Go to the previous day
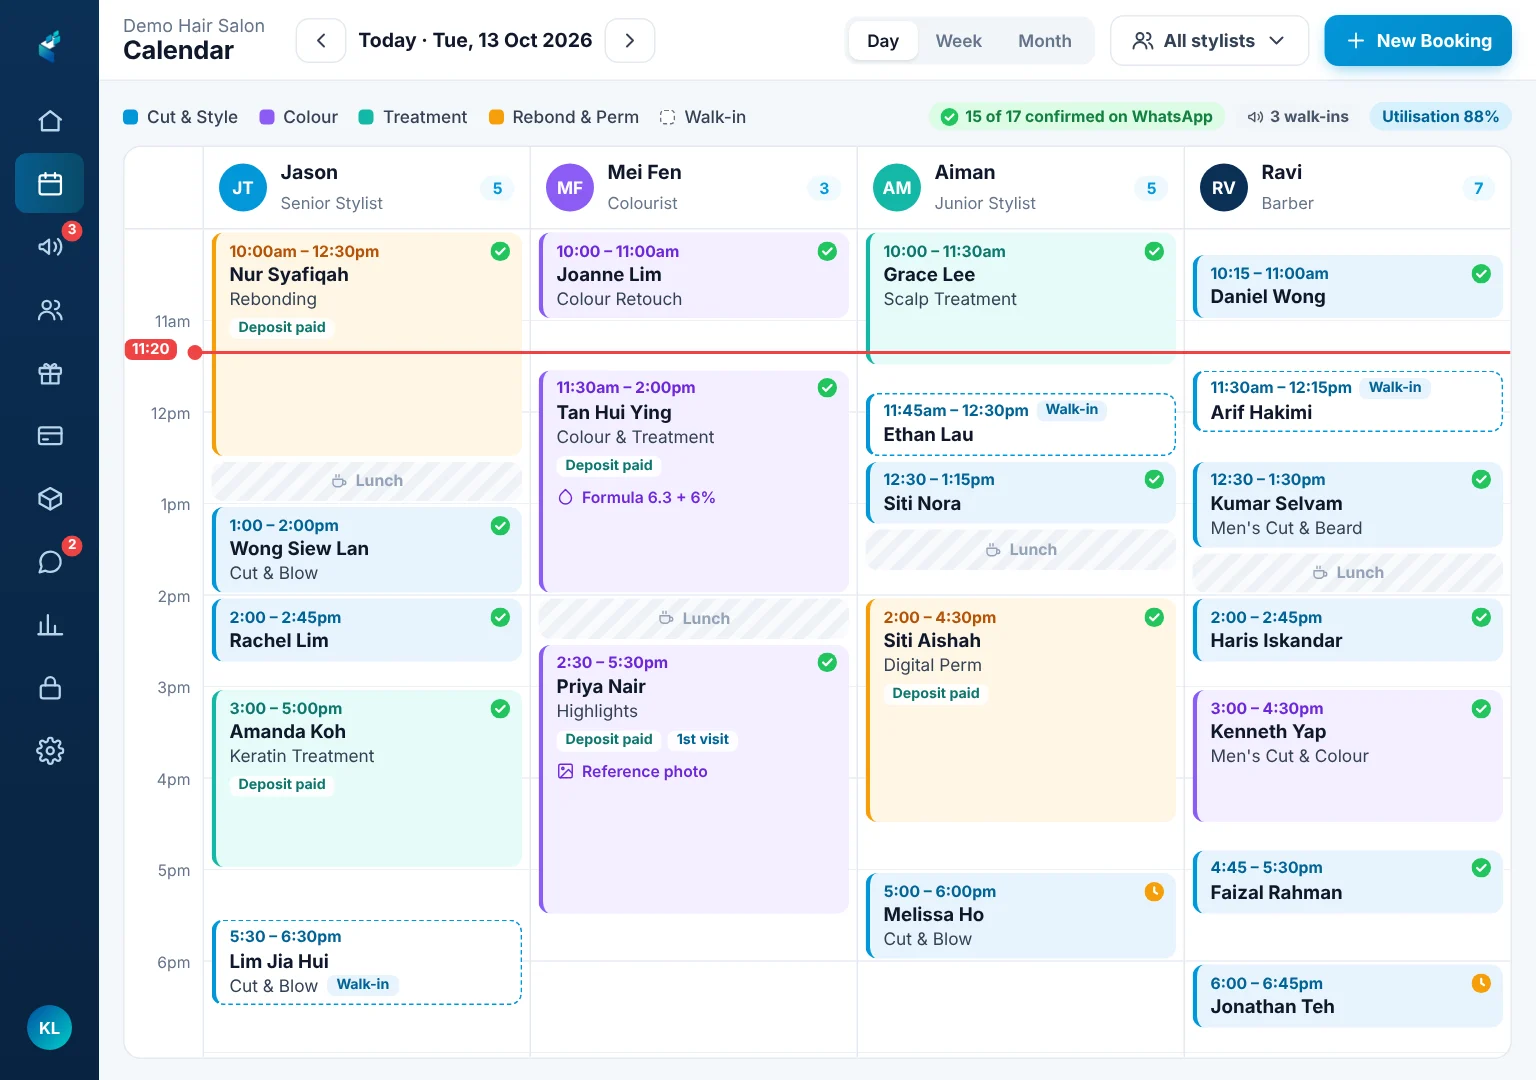Screen dimensions: 1536x1080 pos(321,41)
